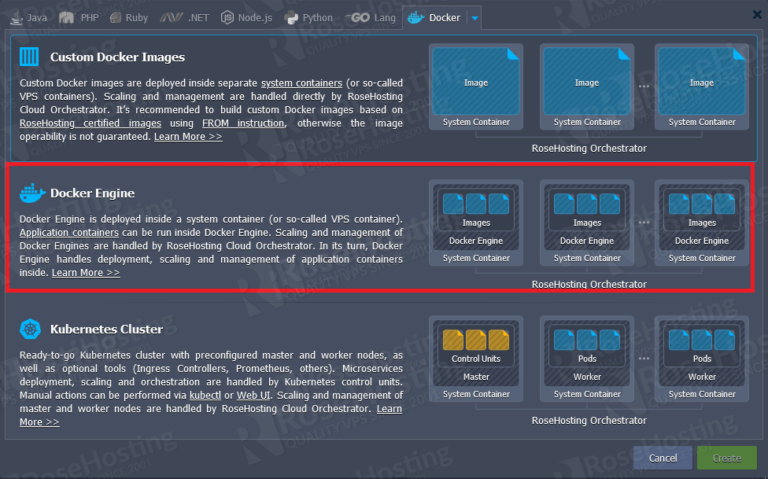768x479 pixels.
Task: Select the .NET tab
Action: click(x=184, y=18)
